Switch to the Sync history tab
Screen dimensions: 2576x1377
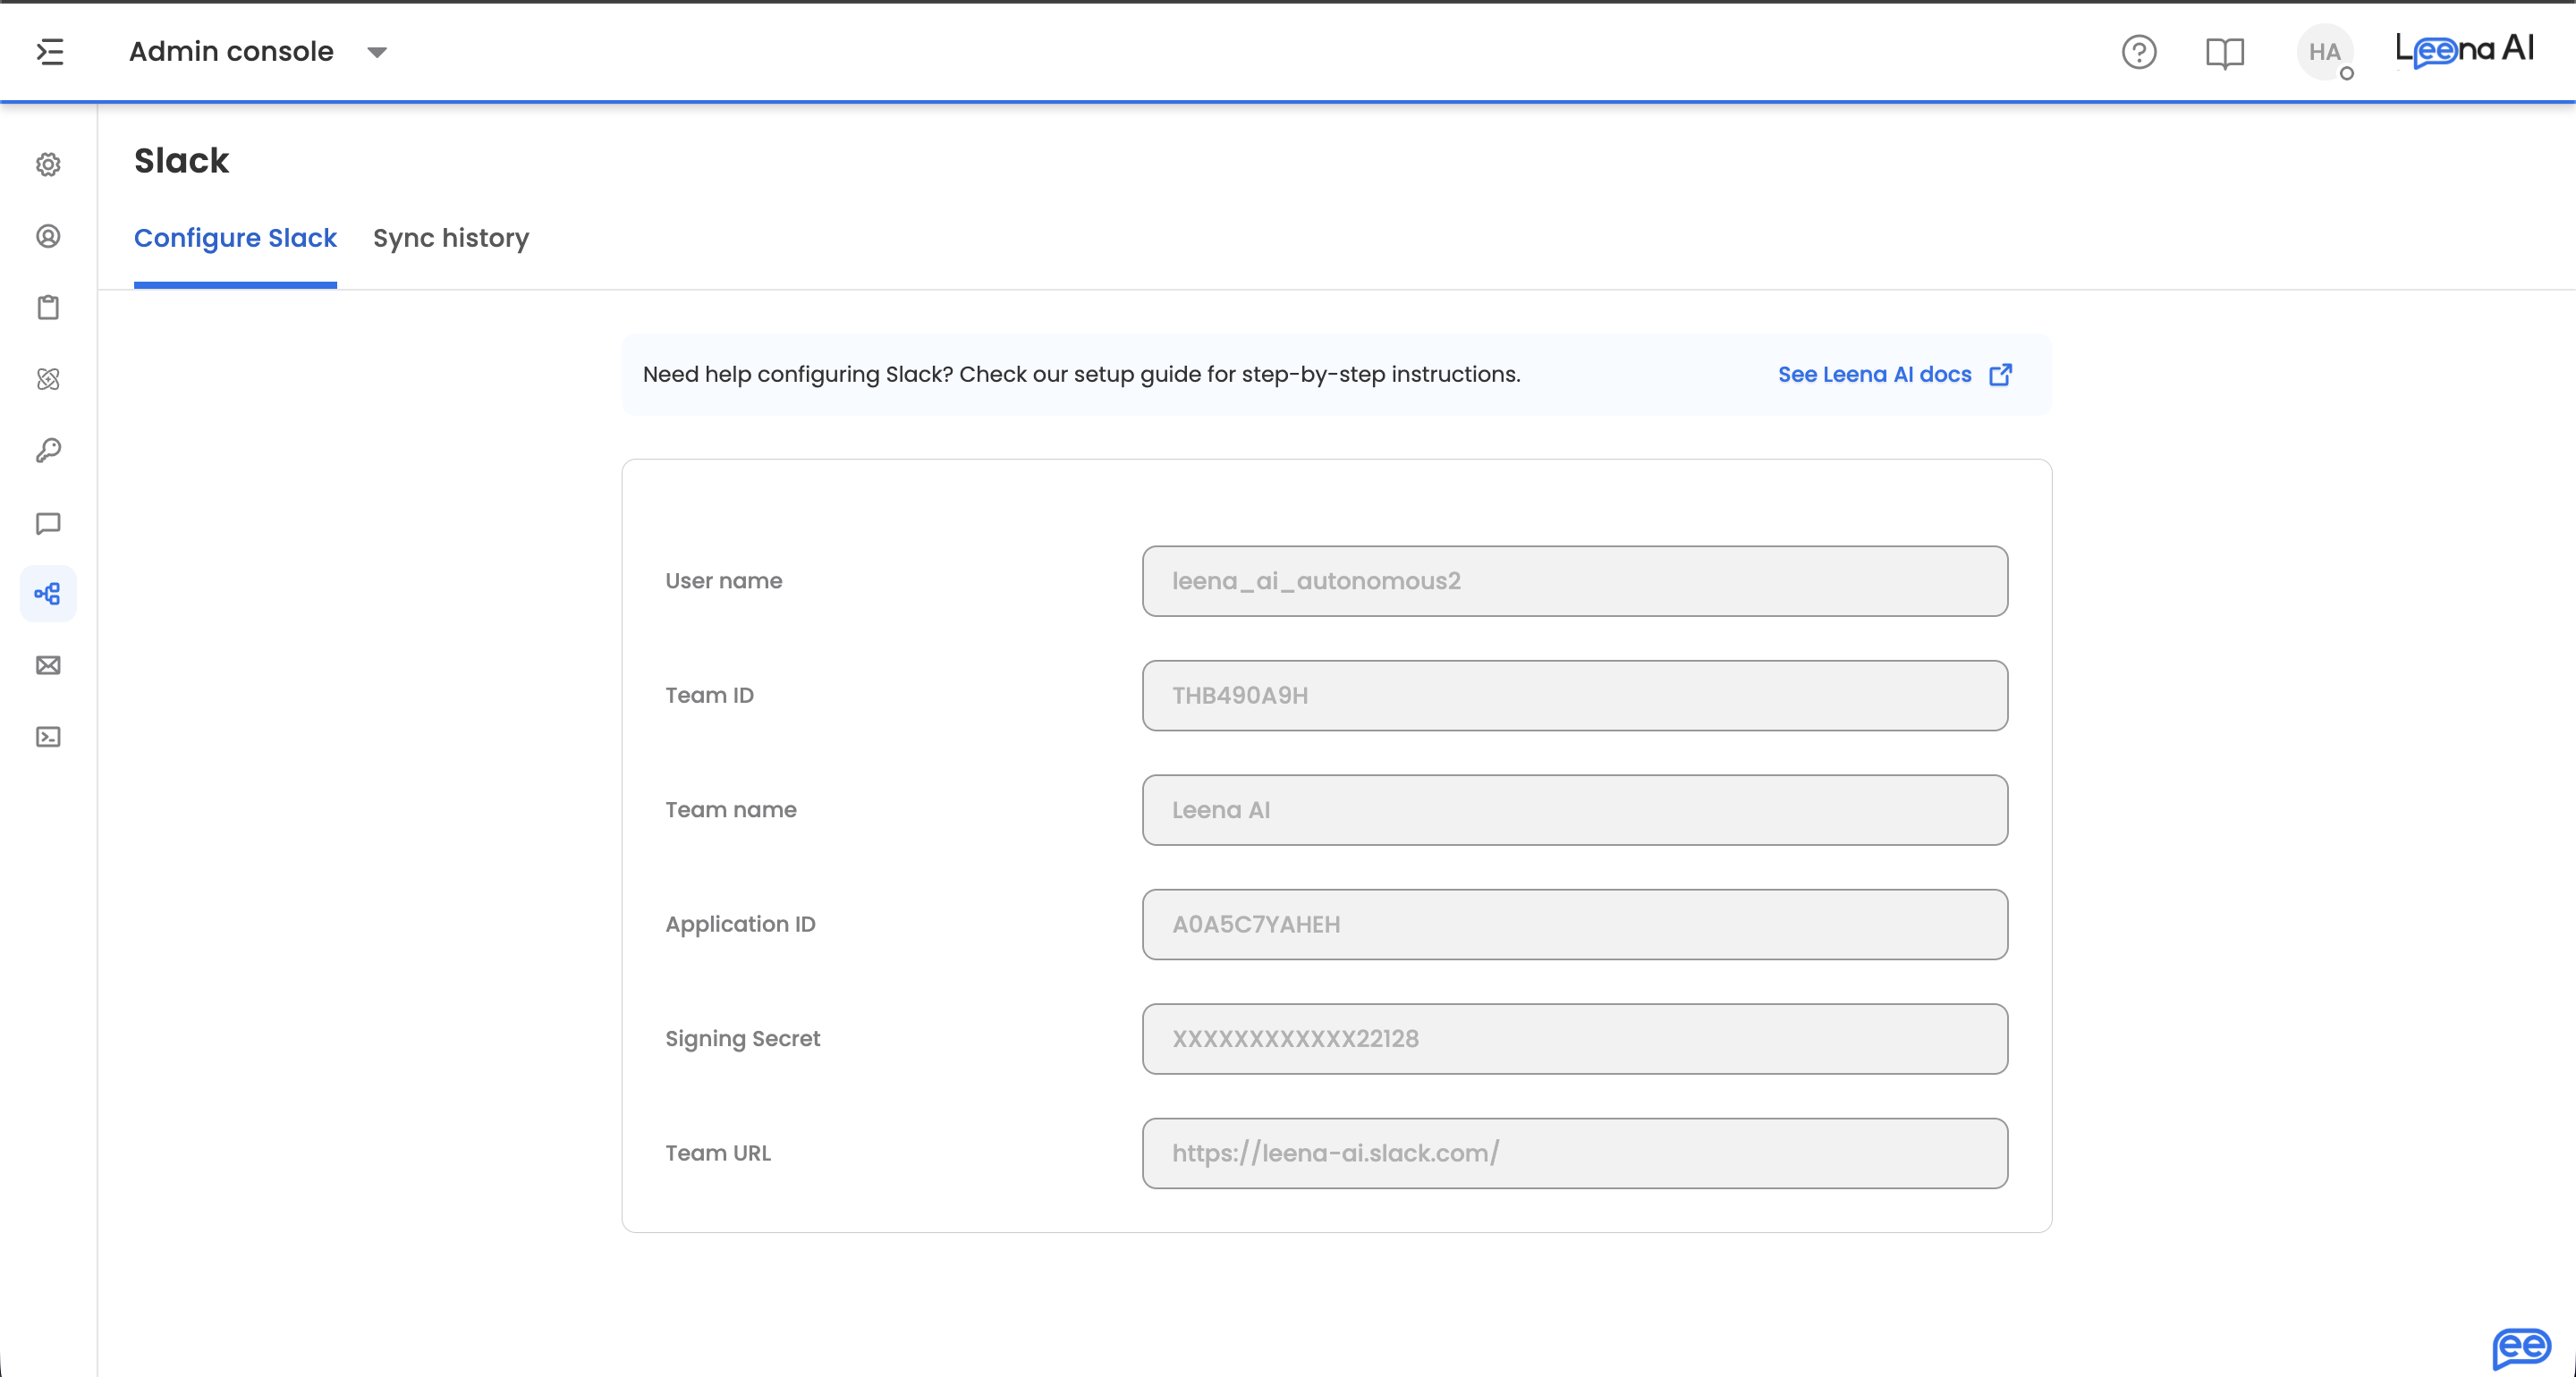pyautogui.click(x=451, y=238)
